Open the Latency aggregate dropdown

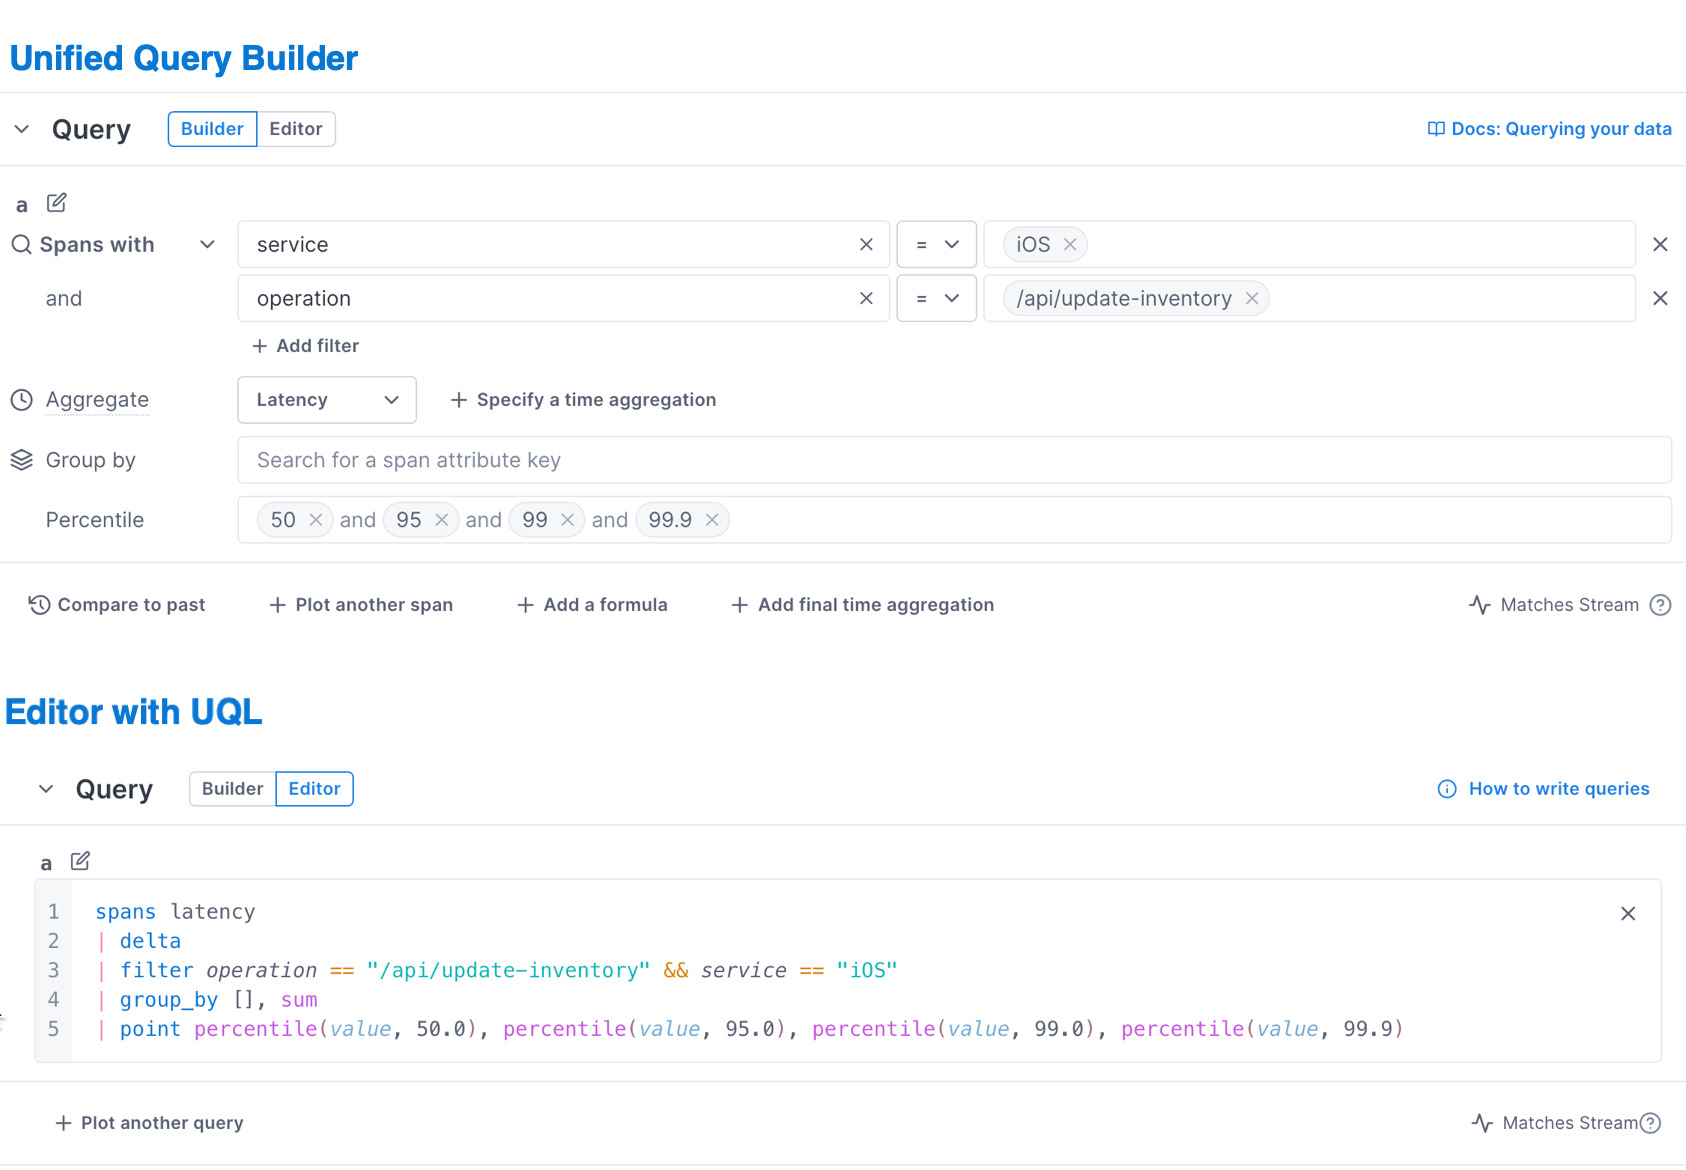coord(326,399)
